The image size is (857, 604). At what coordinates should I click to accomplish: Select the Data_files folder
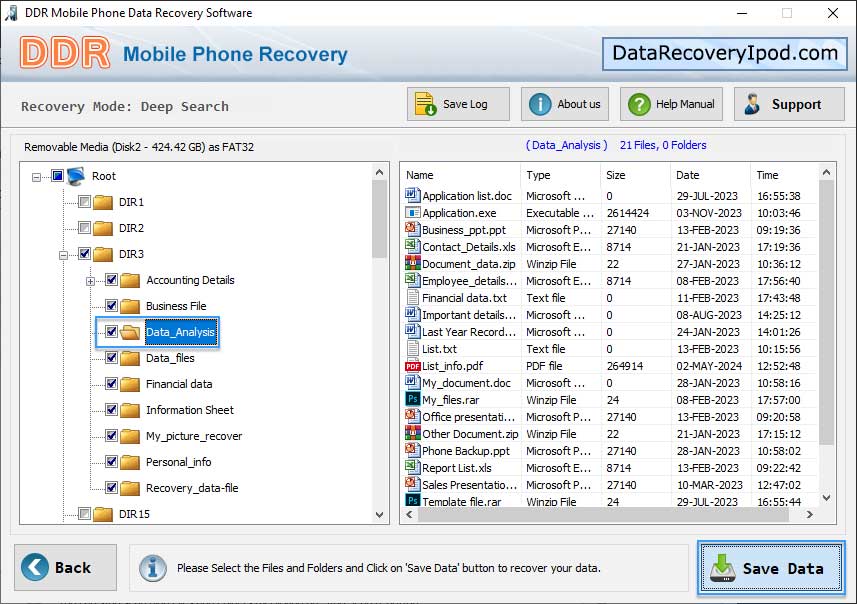pos(170,358)
